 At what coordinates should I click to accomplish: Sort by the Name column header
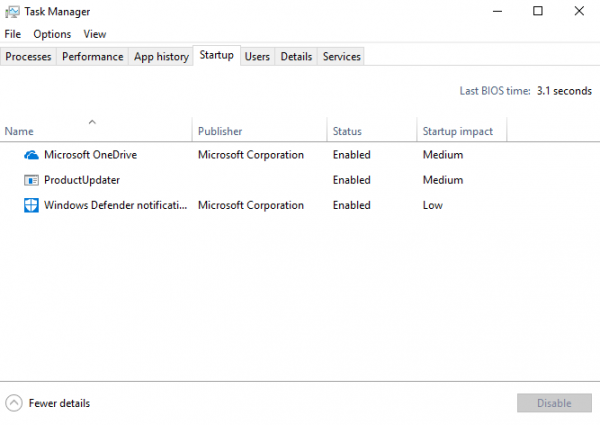[x=19, y=131]
